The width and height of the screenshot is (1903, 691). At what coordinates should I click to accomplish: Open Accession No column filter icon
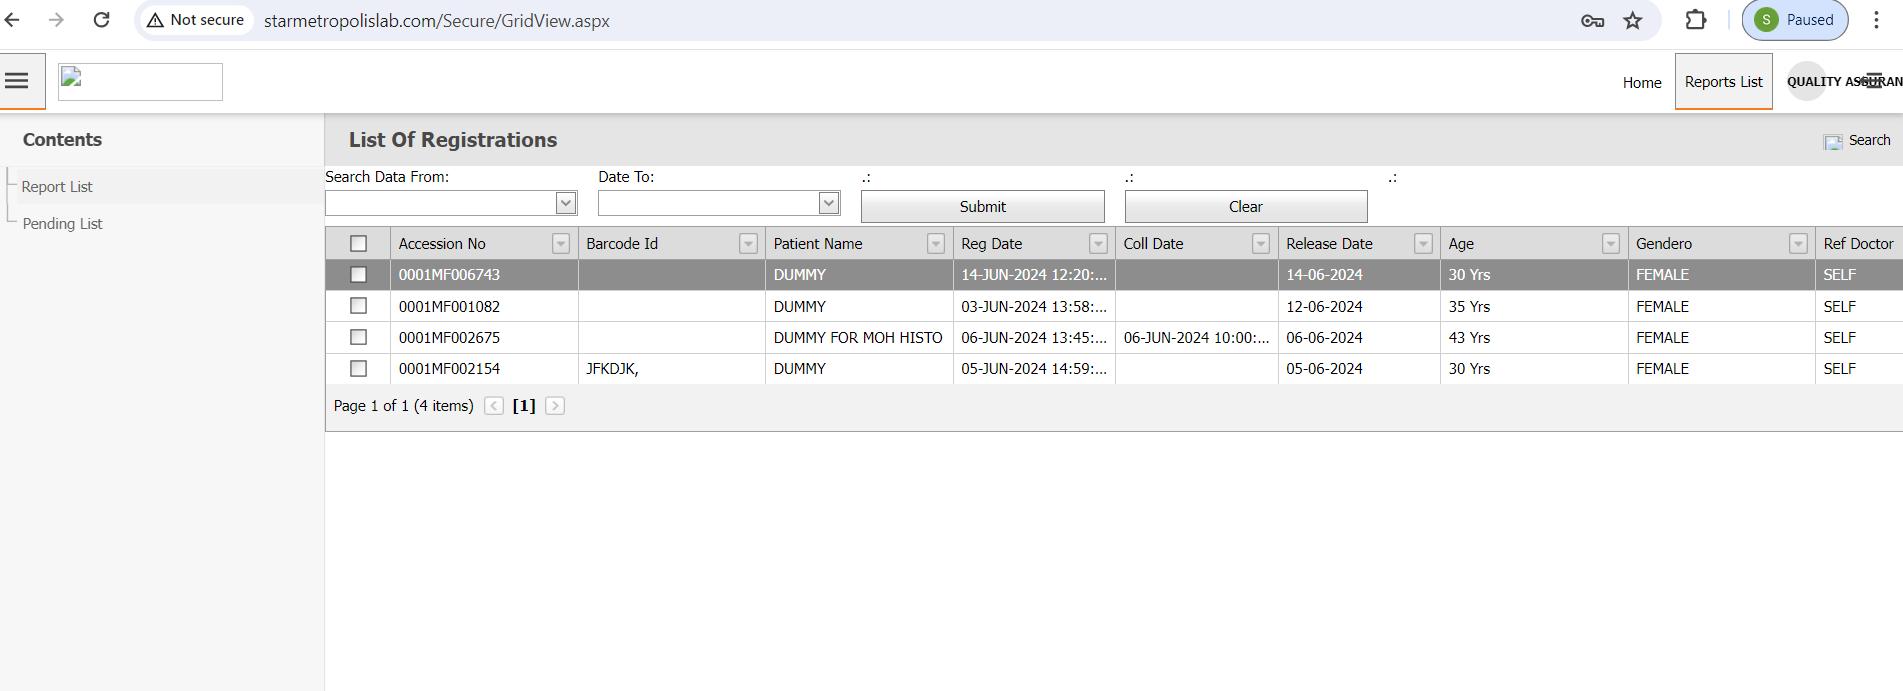561,244
